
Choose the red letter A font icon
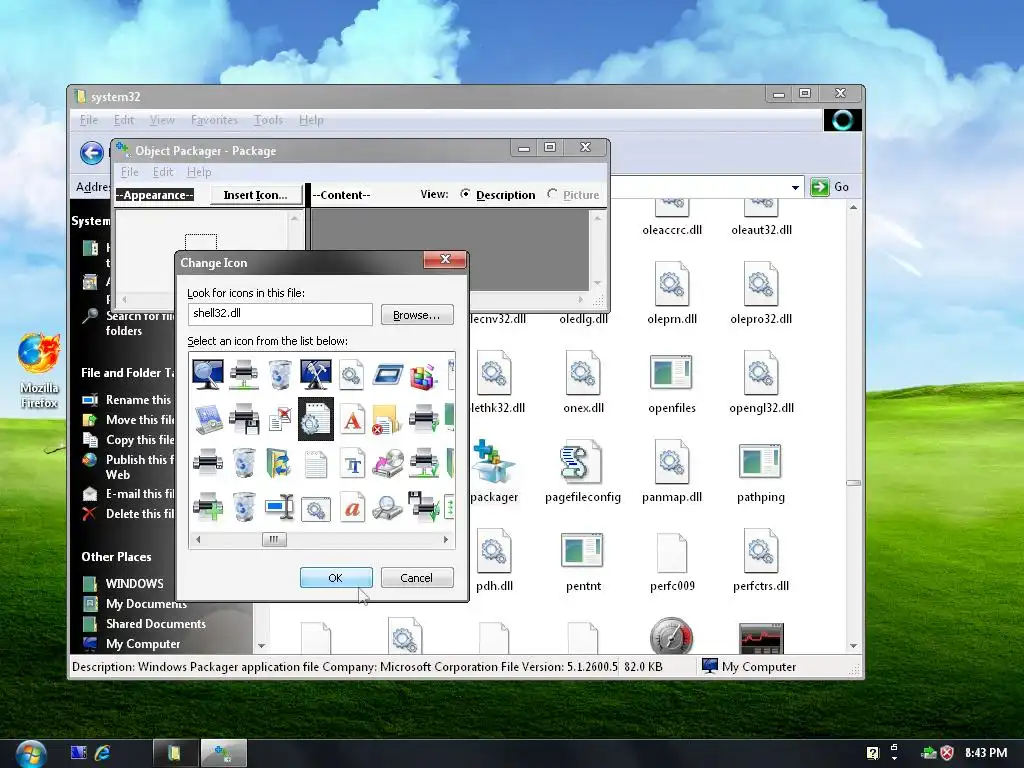point(352,419)
